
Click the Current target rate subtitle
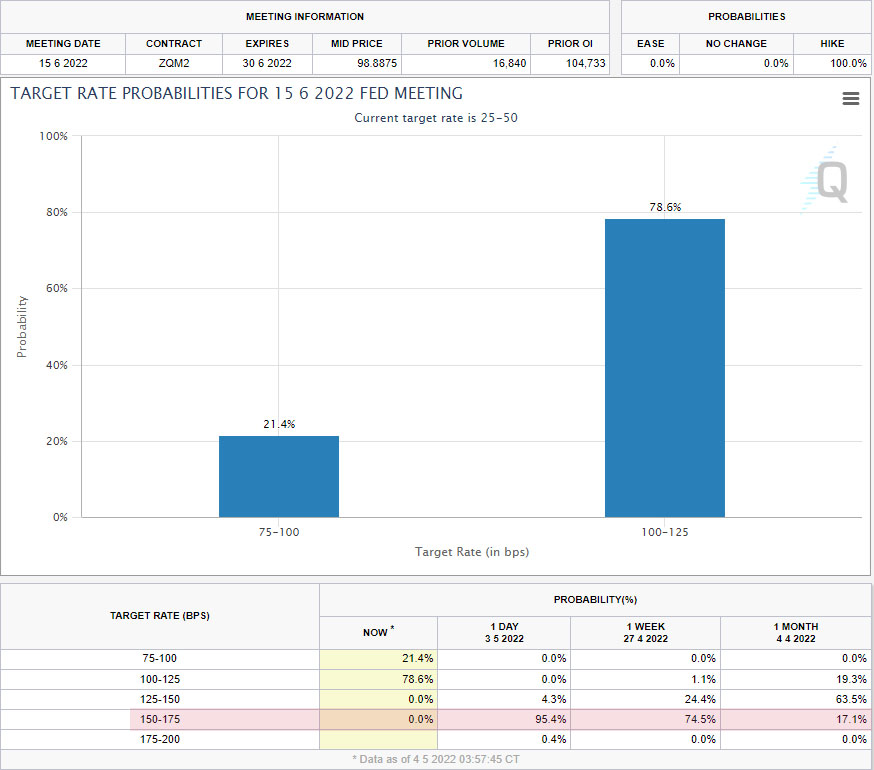[x=436, y=118]
